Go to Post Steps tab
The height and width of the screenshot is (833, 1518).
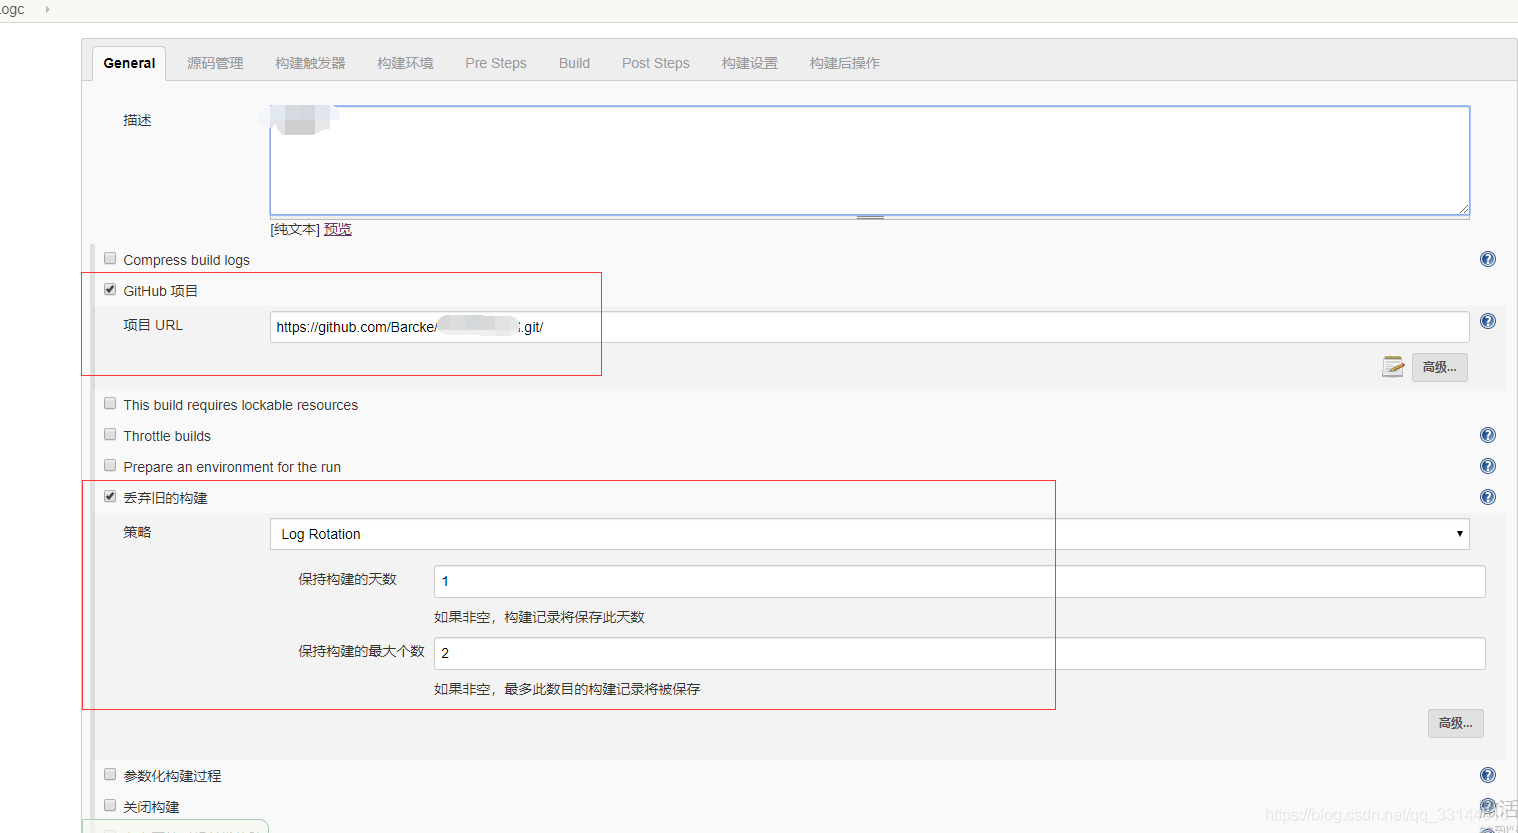pos(656,63)
